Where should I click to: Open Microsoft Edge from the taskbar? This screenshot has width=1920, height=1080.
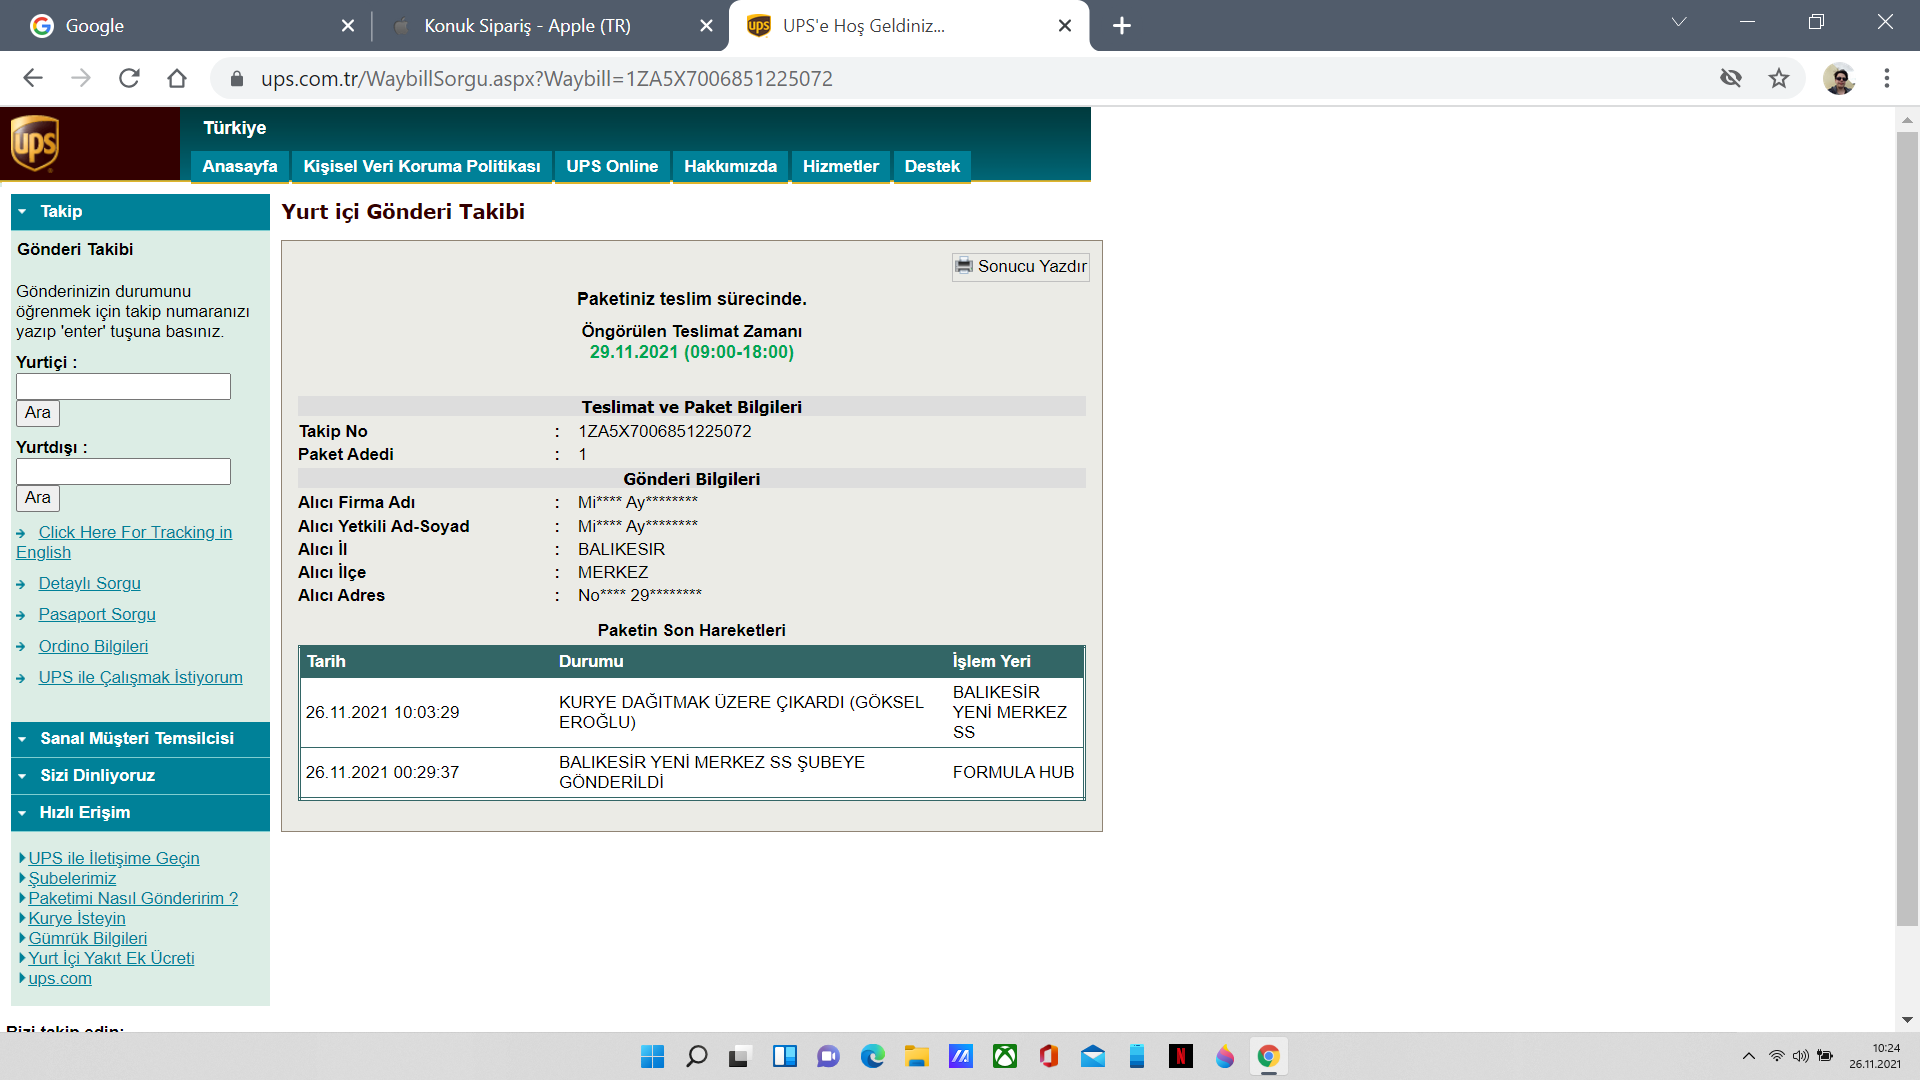coord(873,1057)
